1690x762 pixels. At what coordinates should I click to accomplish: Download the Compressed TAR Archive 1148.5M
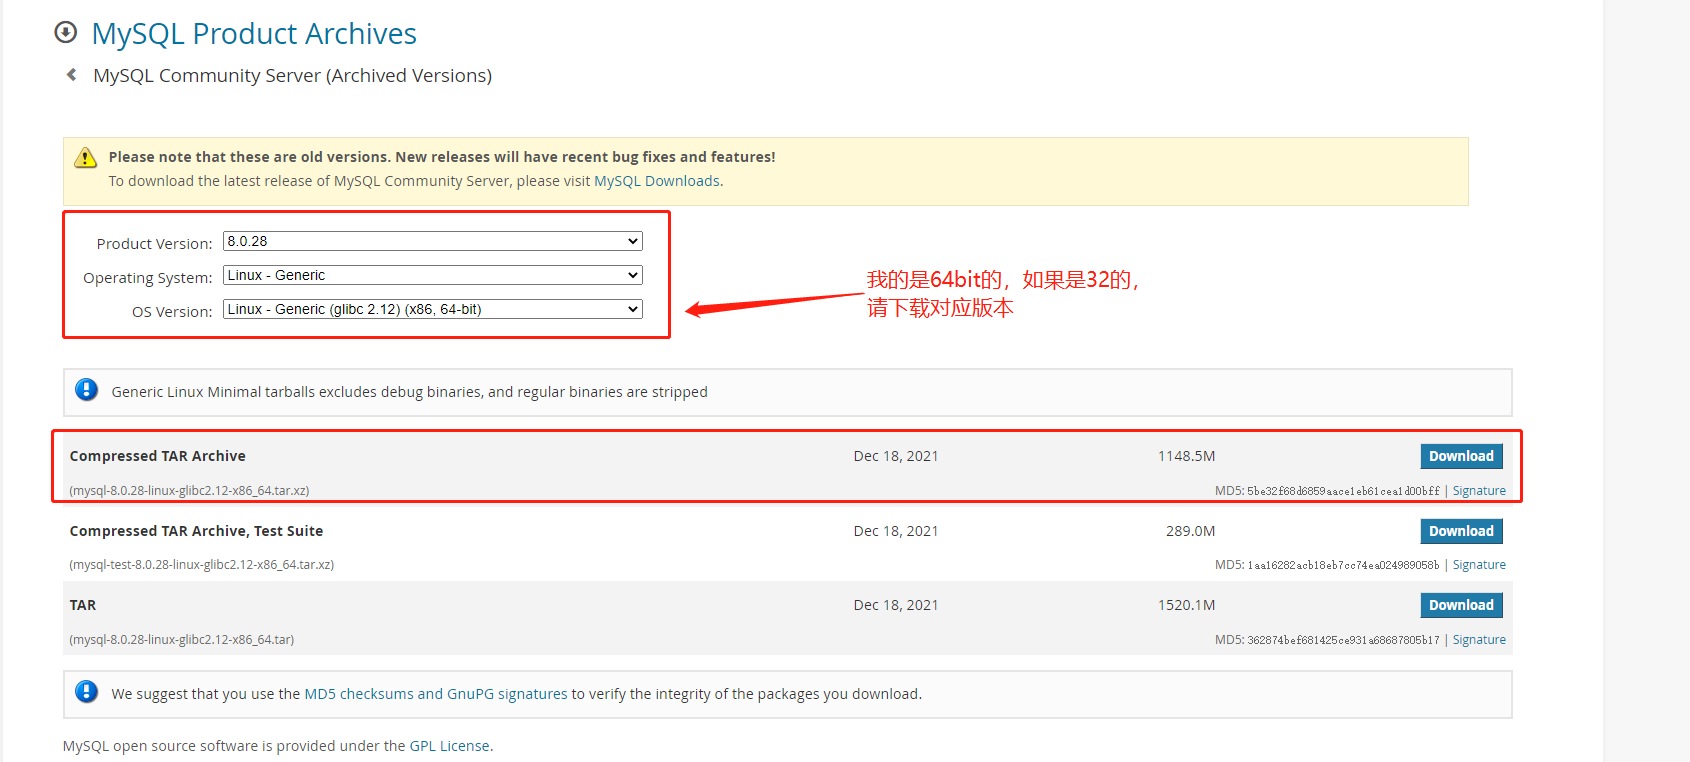tap(1461, 456)
